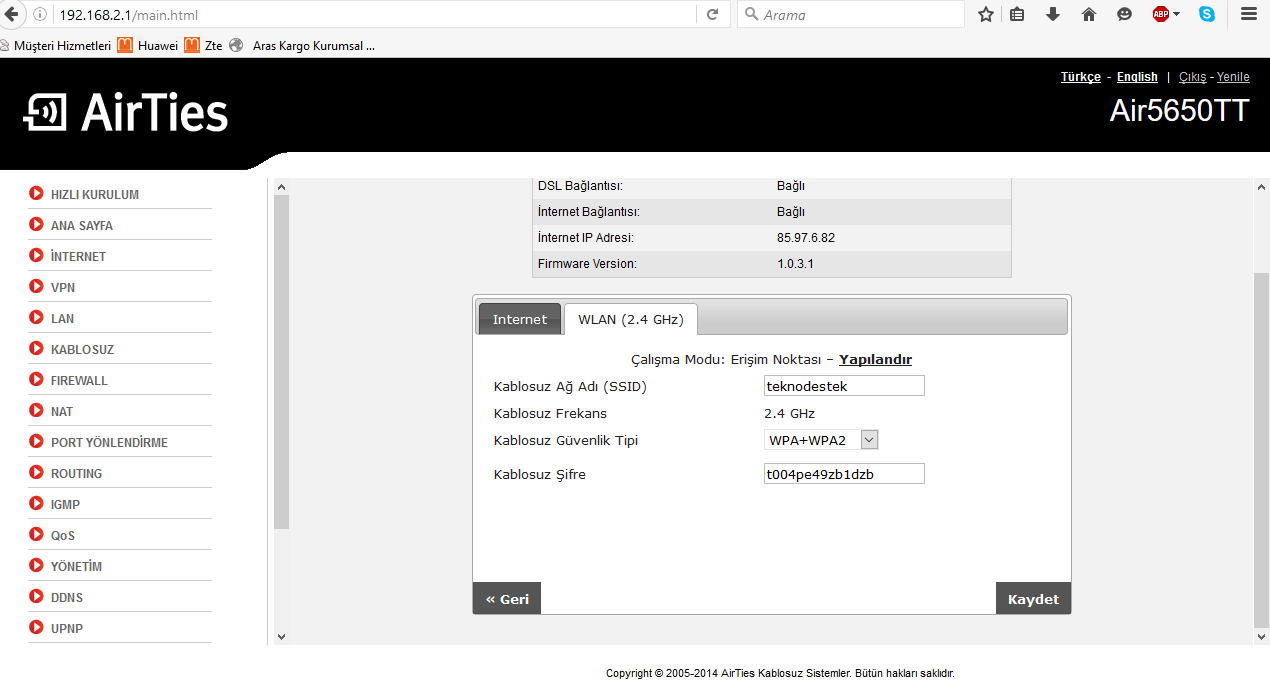Open PORT YÖNLENDİRME menu item
The width and height of the screenshot is (1270, 683).
[x=109, y=443]
